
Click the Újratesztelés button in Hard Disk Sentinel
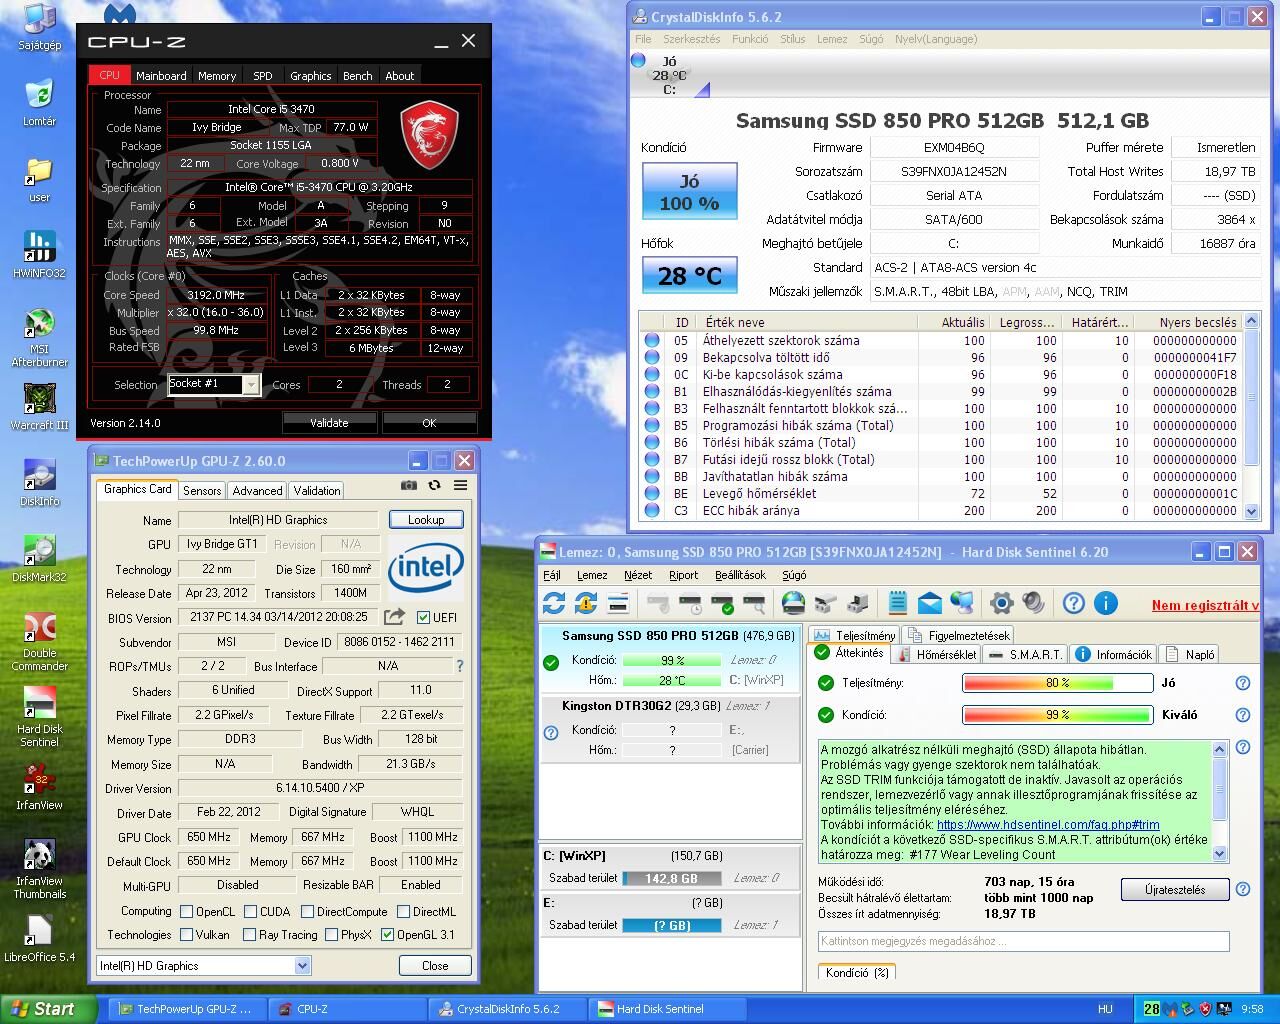point(1175,889)
